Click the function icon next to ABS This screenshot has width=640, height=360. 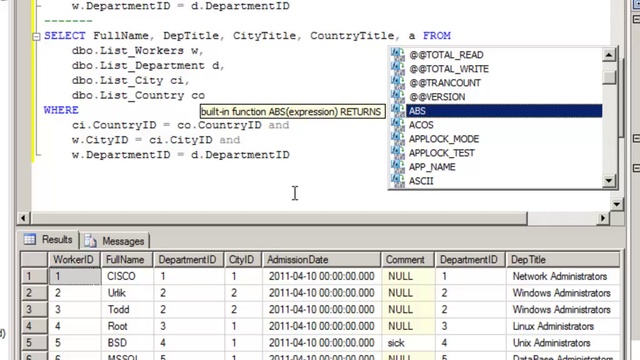398,111
